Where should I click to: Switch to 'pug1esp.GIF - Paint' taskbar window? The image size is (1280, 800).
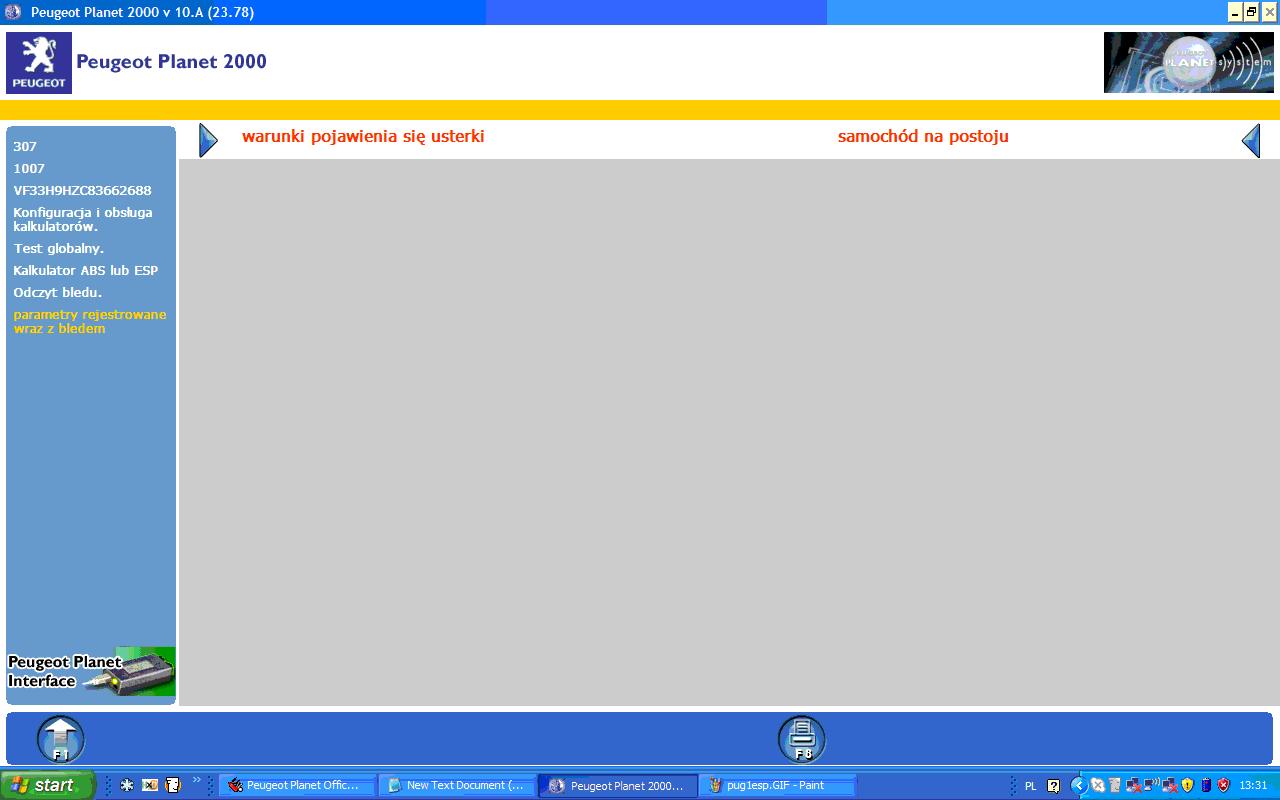[778, 785]
